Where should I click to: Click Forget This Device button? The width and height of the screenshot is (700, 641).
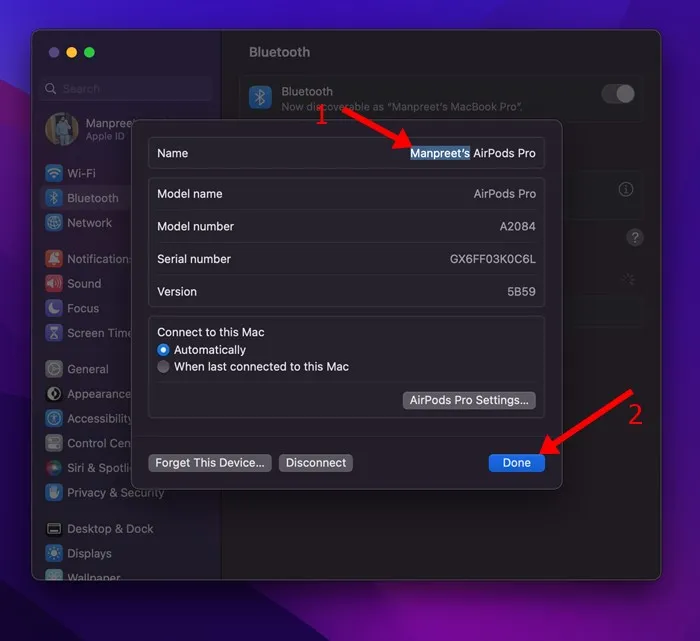pyautogui.click(x=210, y=463)
